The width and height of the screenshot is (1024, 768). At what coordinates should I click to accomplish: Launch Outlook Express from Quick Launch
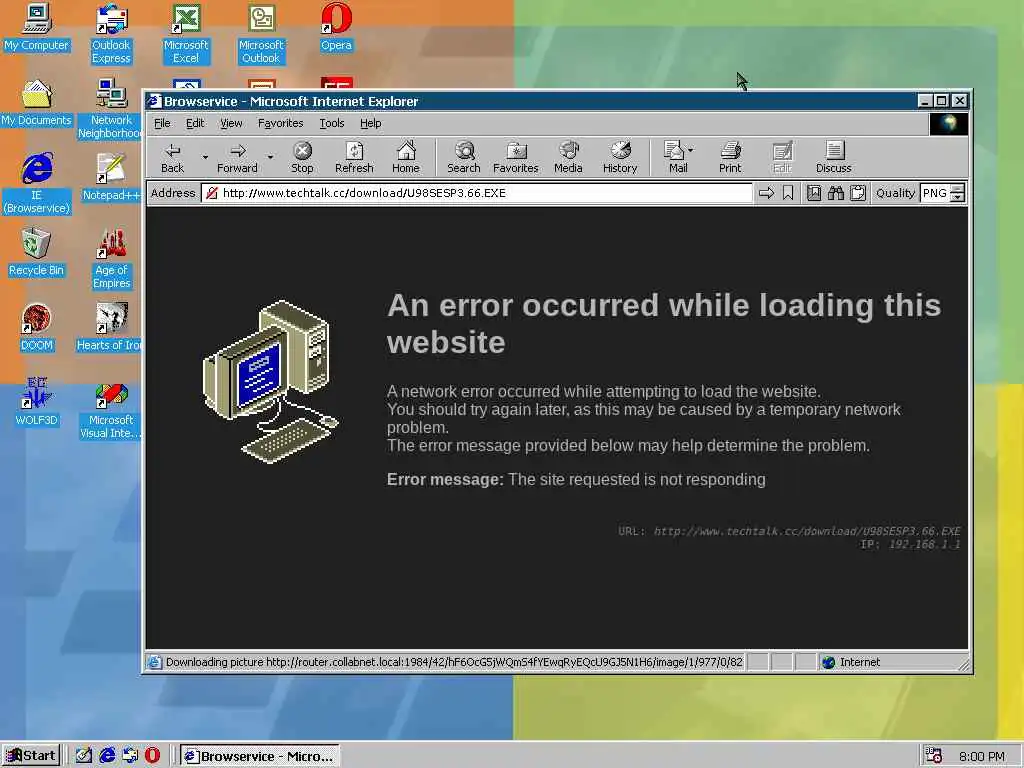coord(130,756)
